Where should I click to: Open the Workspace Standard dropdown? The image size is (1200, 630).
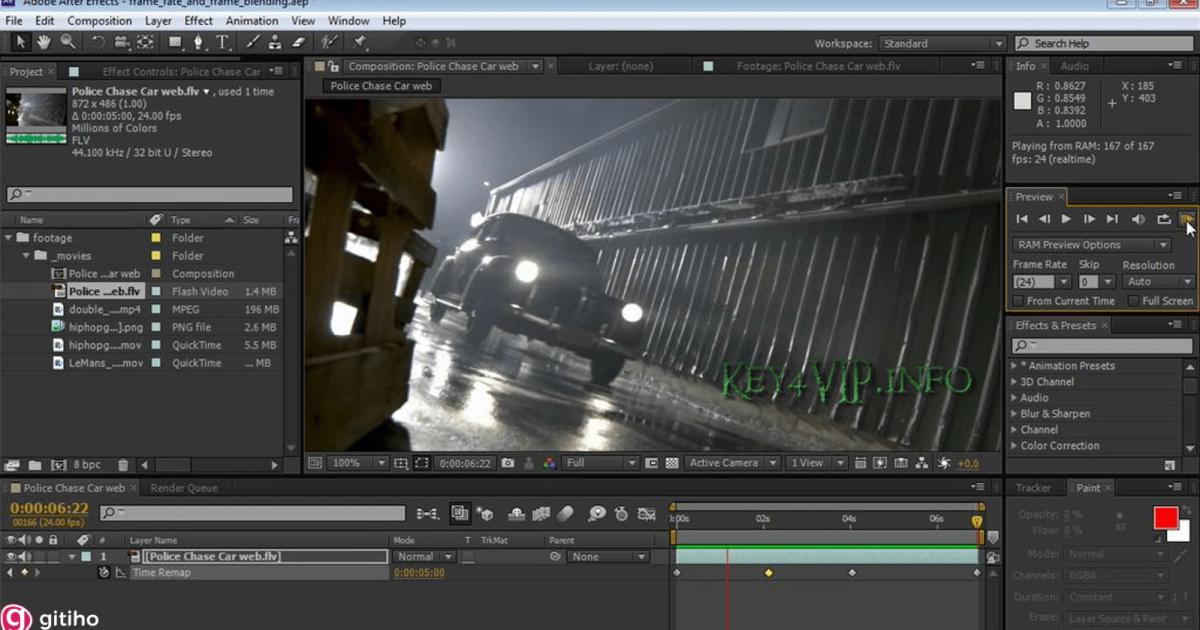pyautogui.click(x=941, y=44)
